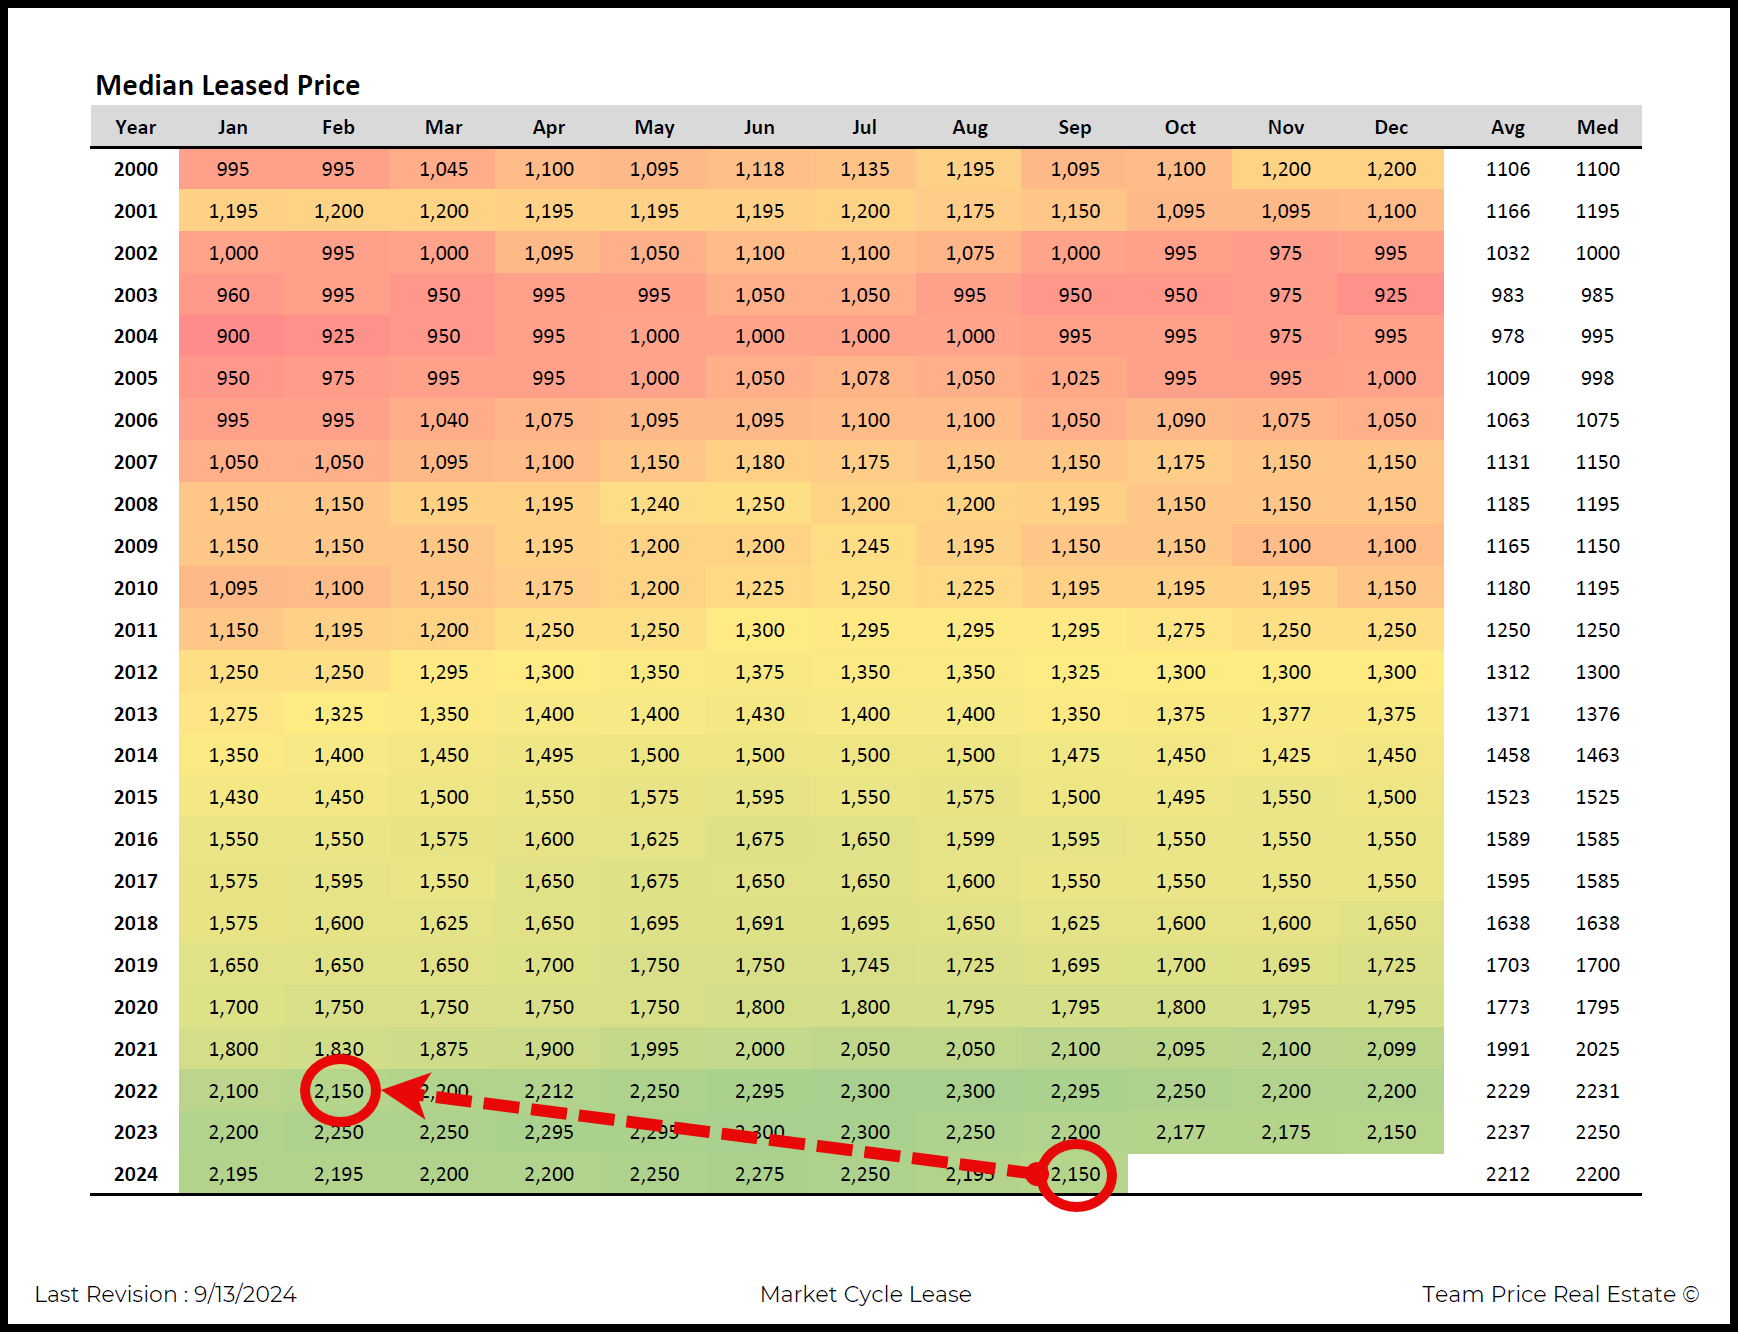Select the 1,240 cell in May 2008
Image resolution: width=1738 pixels, height=1332 pixels.
point(654,504)
